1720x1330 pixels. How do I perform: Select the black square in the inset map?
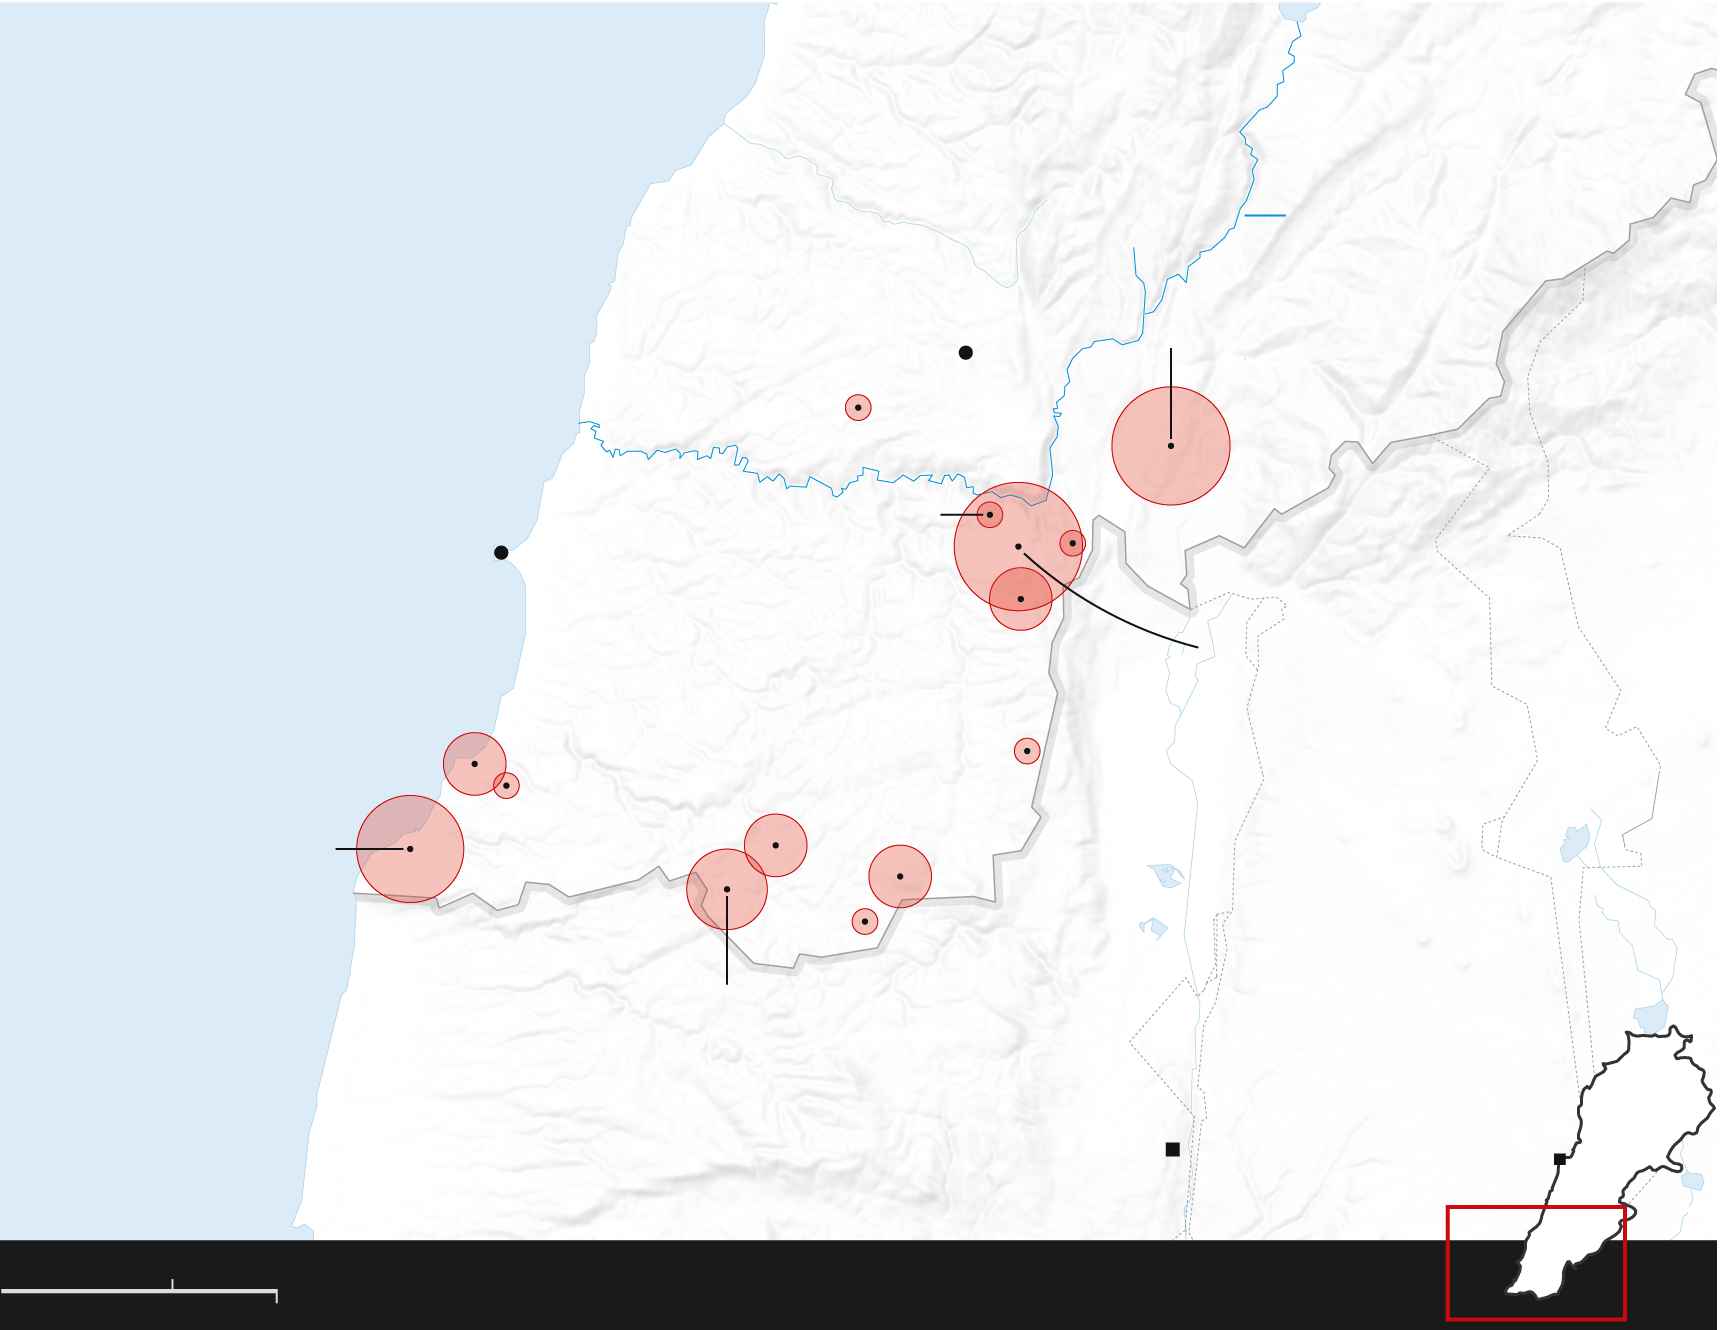[1559, 1159]
